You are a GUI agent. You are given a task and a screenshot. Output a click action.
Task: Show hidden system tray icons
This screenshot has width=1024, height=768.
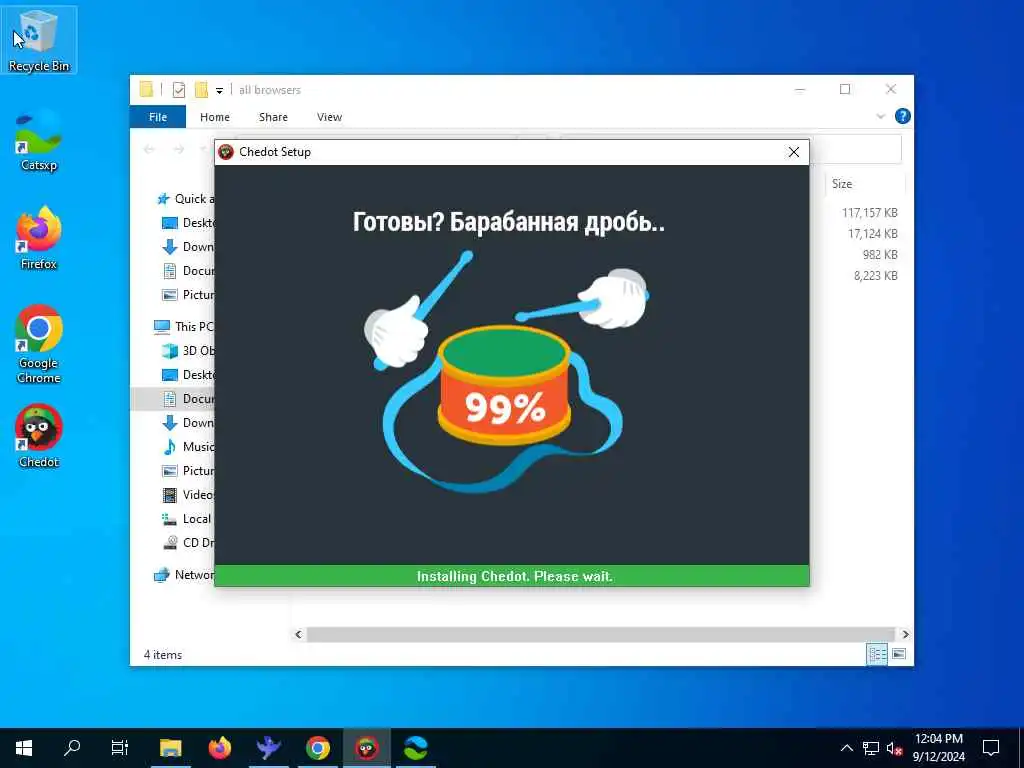[846, 748]
